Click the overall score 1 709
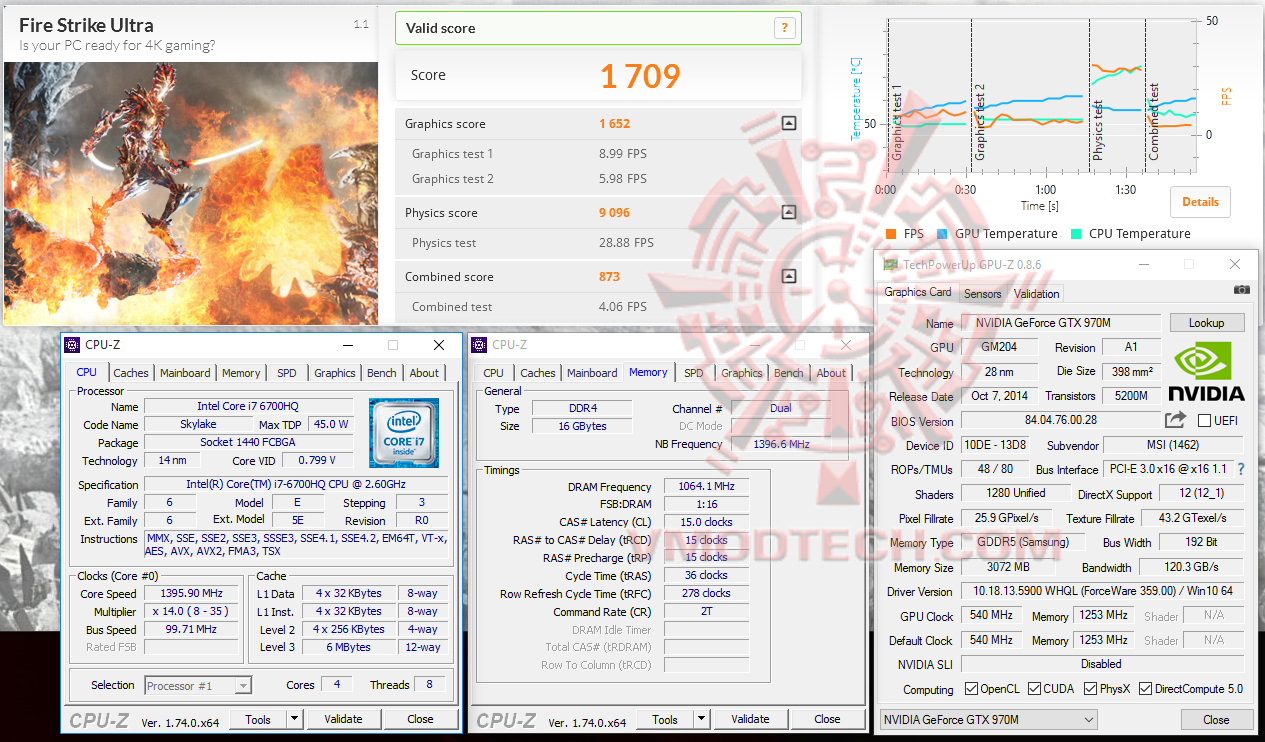1265x742 pixels. (x=640, y=76)
